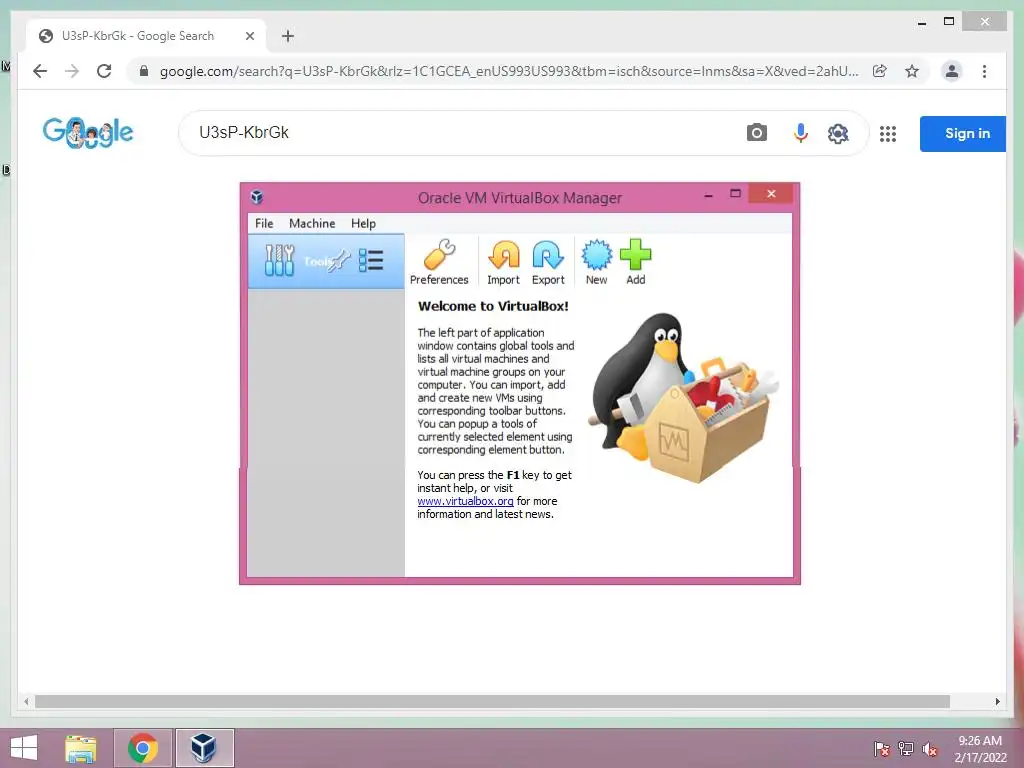Click the scroll right arrow

click(997, 701)
